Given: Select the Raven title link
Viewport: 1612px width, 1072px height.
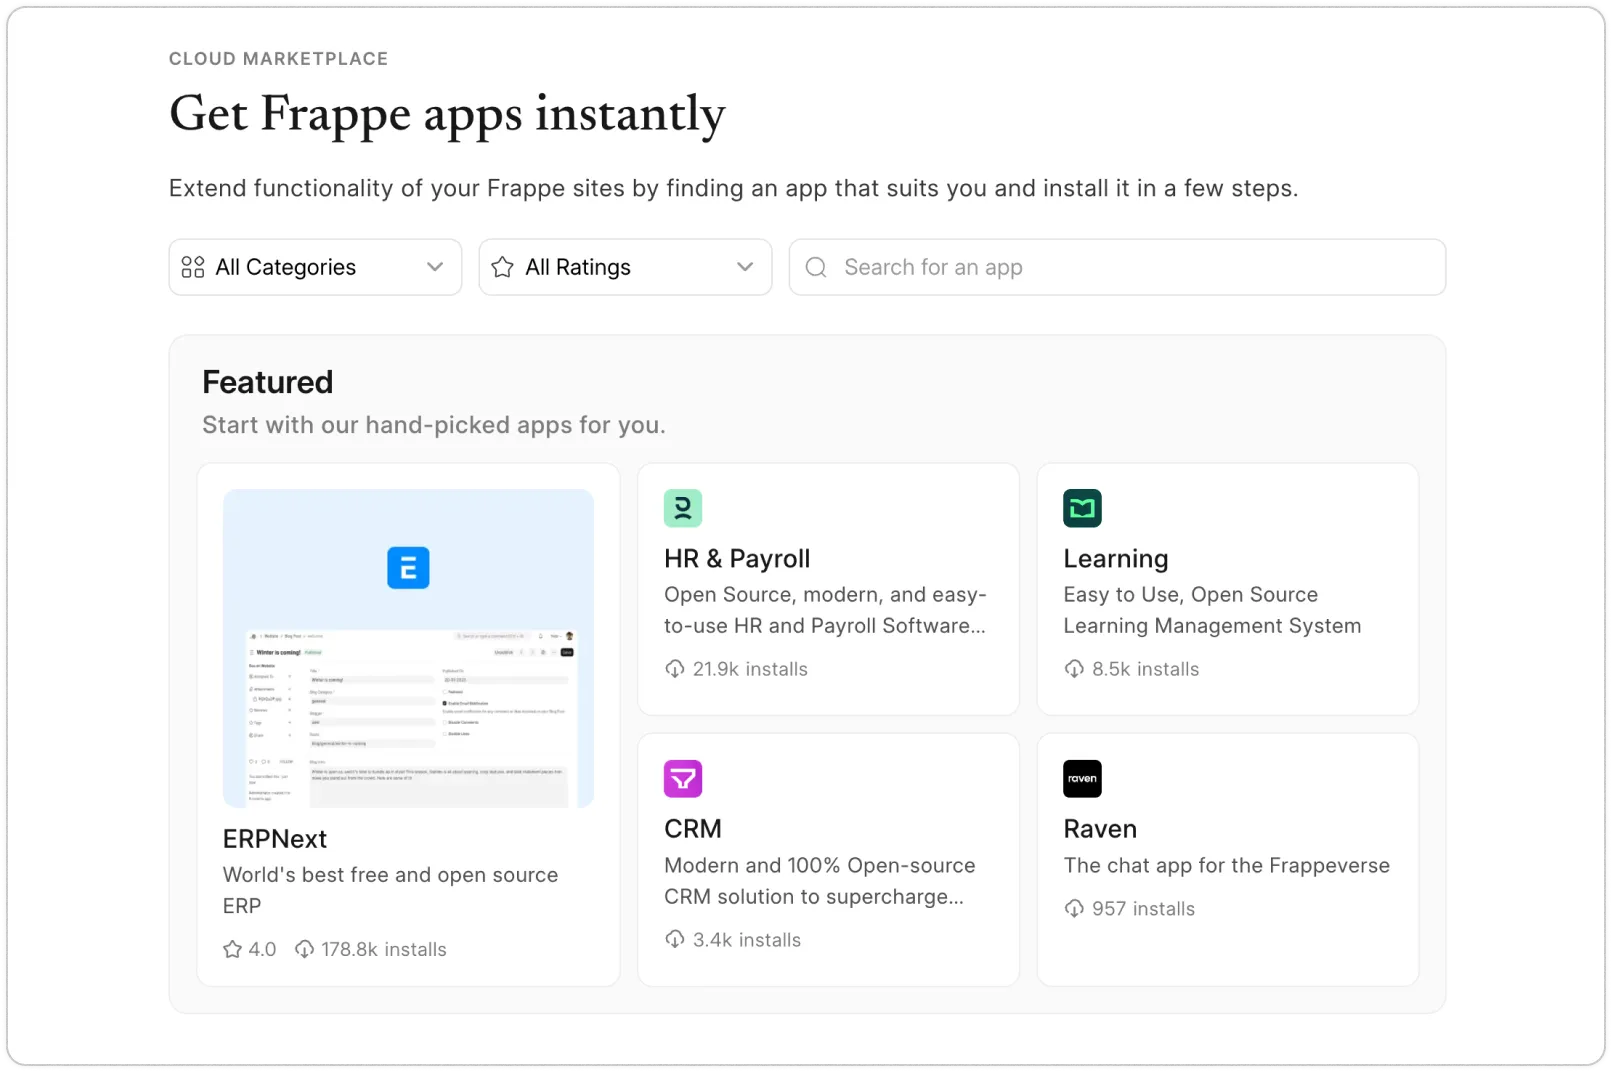Looking at the screenshot, I should coord(1100,829).
